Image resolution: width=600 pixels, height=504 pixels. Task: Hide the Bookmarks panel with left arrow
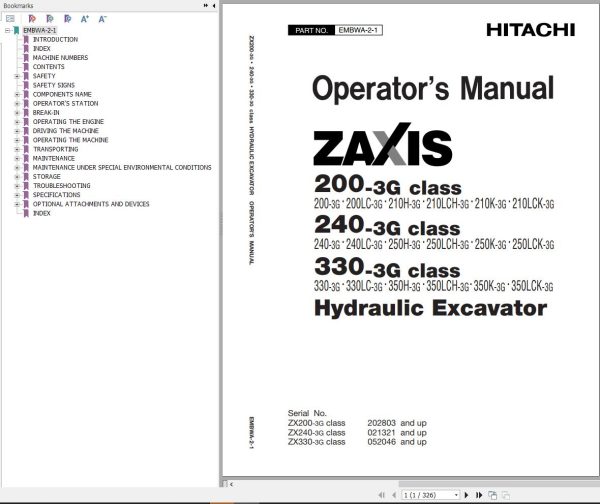pyautogui.click(x=214, y=5)
